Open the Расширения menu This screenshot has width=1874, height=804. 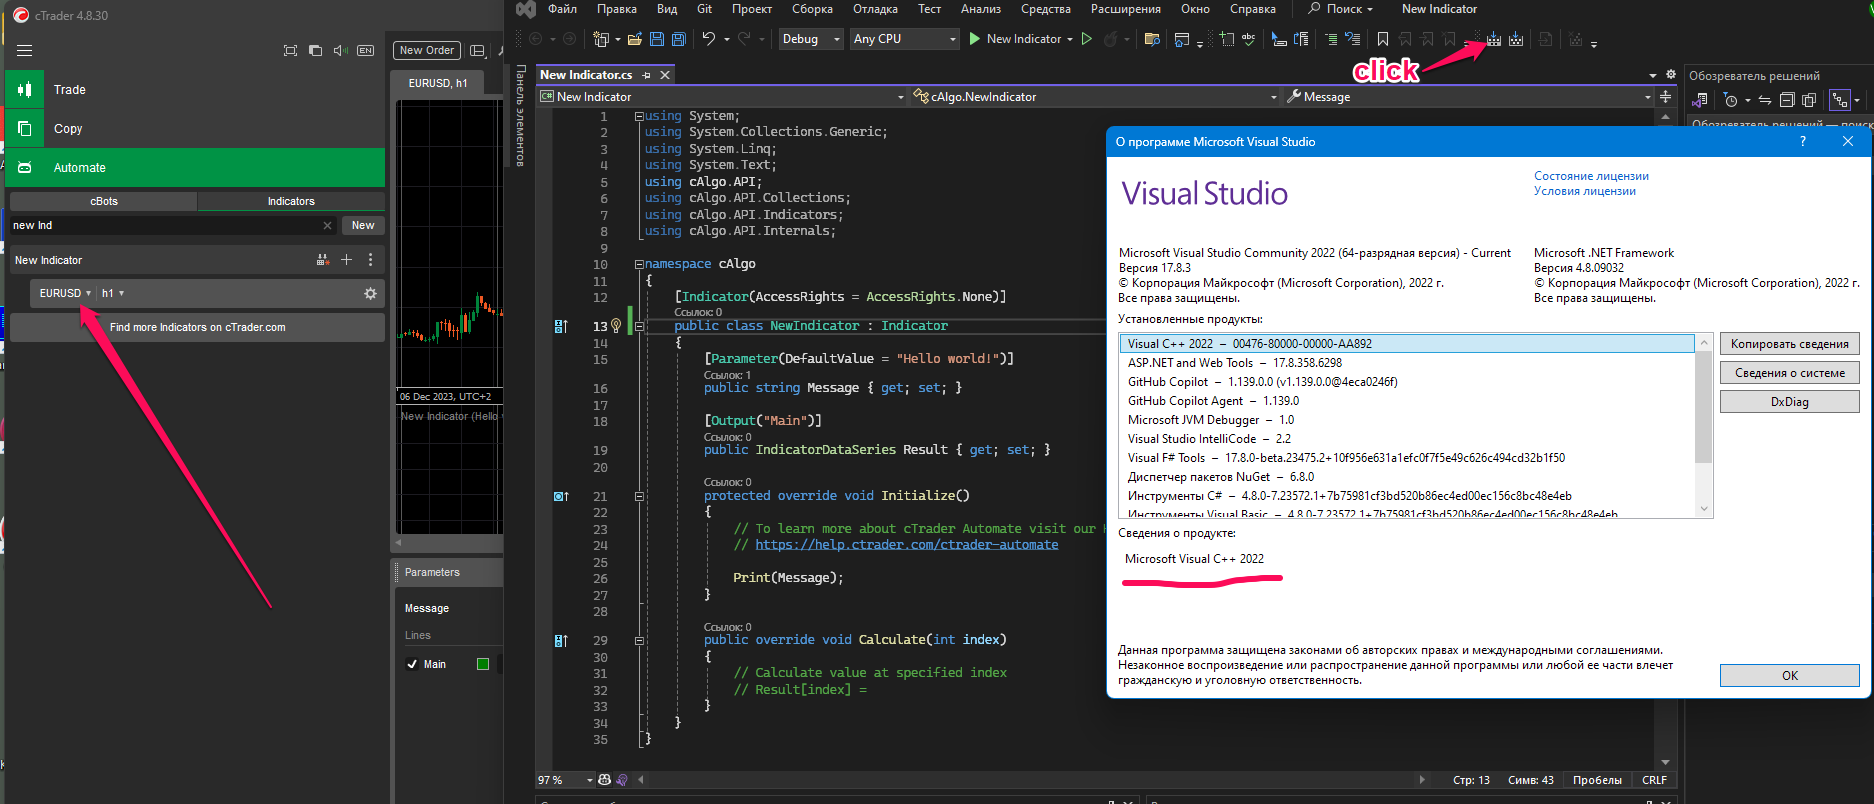pyautogui.click(x=1125, y=9)
